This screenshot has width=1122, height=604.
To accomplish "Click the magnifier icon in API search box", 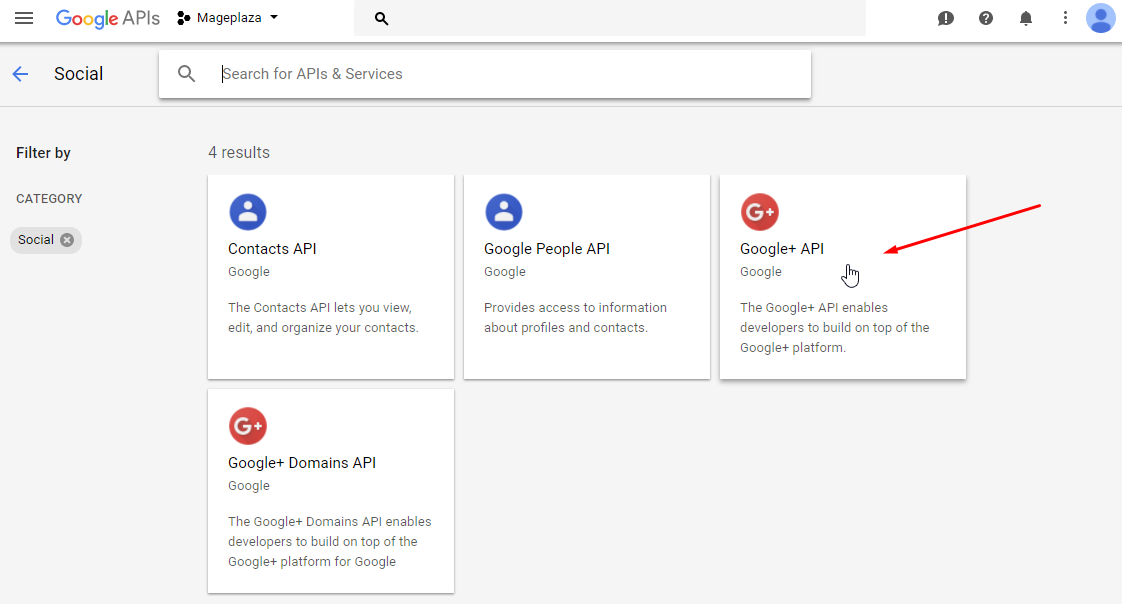I will (187, 74).
